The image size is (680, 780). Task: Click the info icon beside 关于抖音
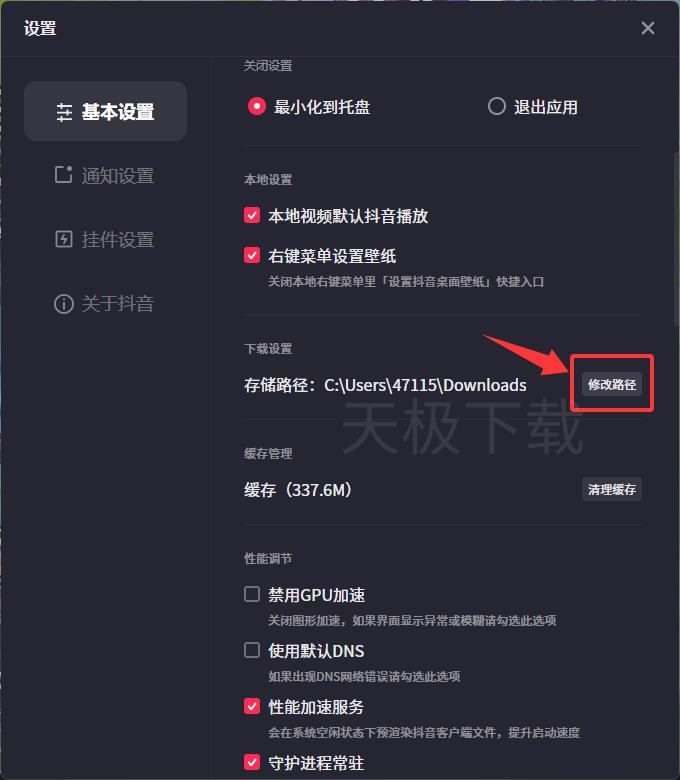click(64, 303)
